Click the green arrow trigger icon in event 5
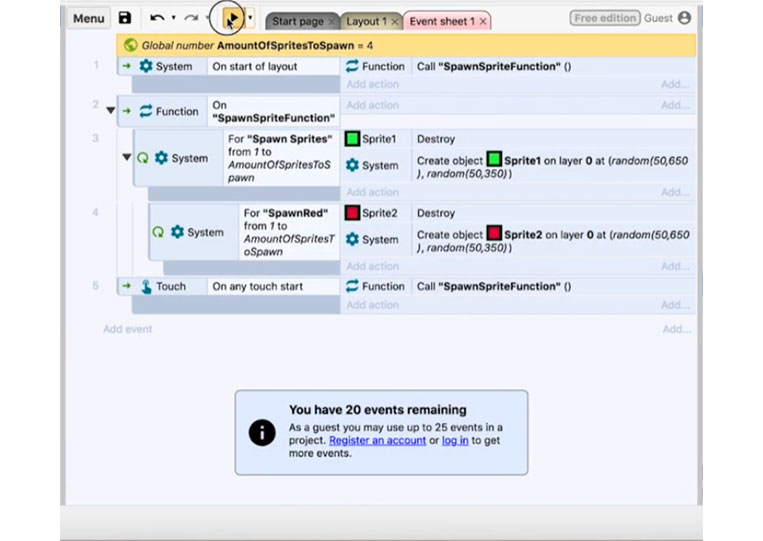 127,286
